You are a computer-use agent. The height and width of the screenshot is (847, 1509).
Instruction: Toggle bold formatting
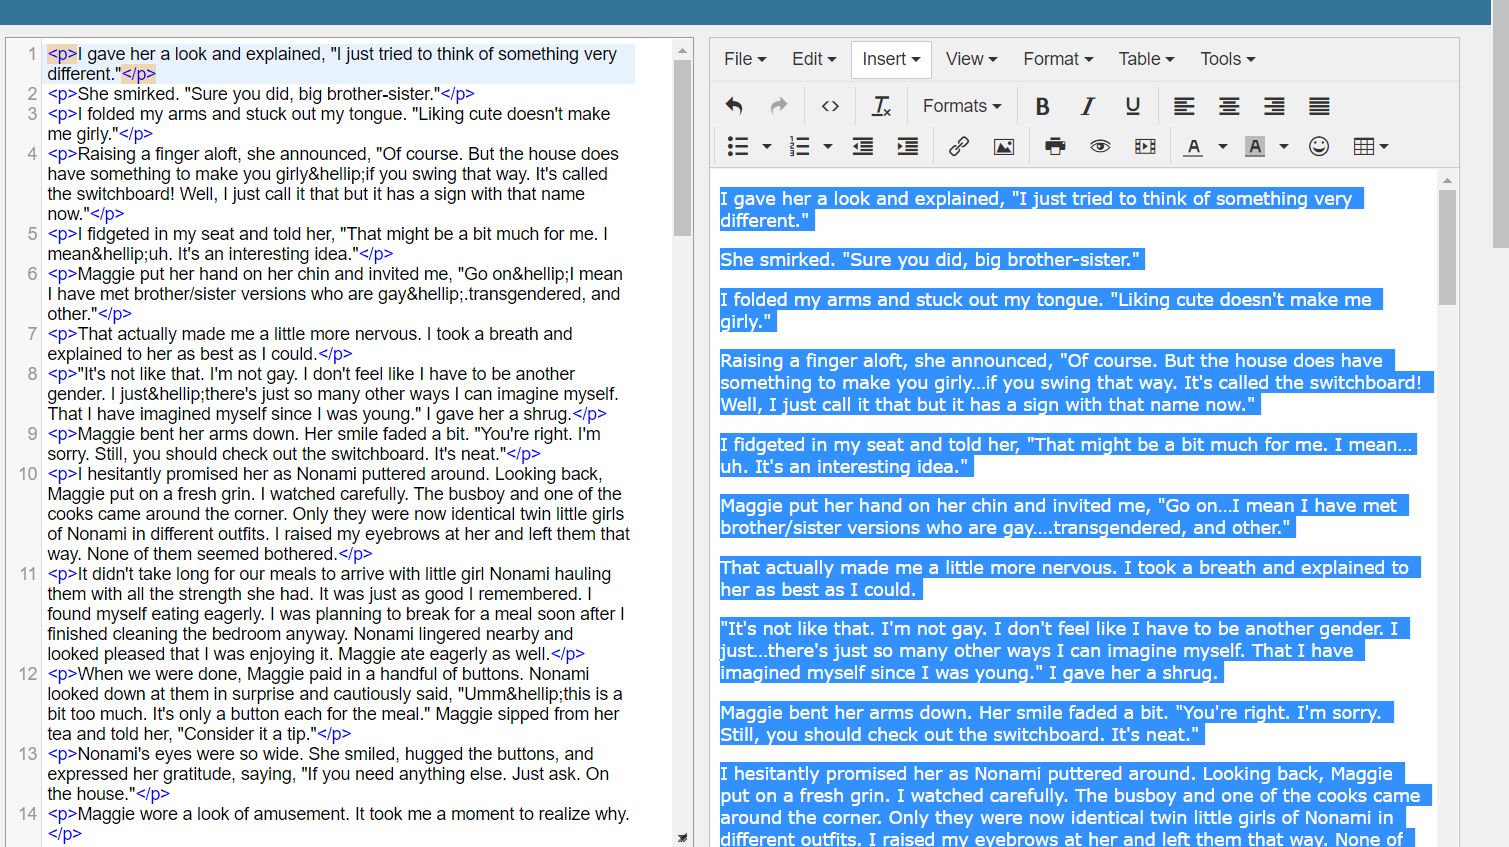[x=1042, y=106]
